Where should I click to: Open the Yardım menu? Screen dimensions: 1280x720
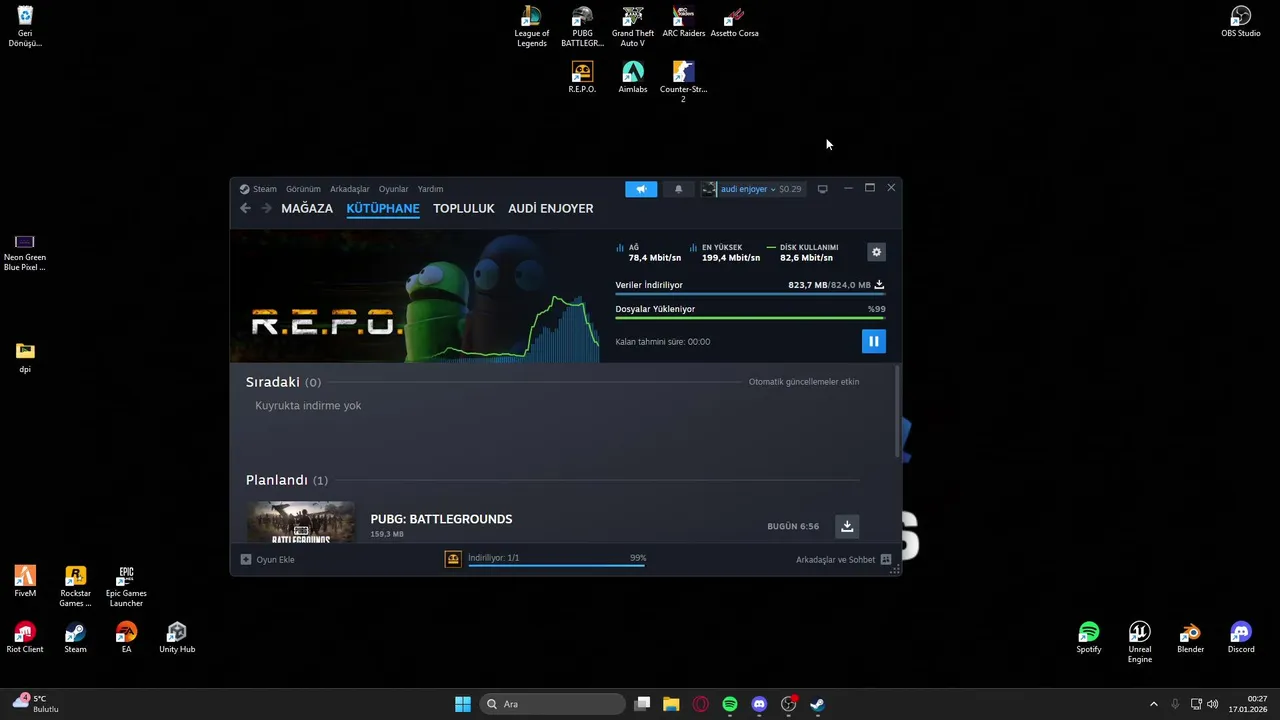[x=430, y=189]
